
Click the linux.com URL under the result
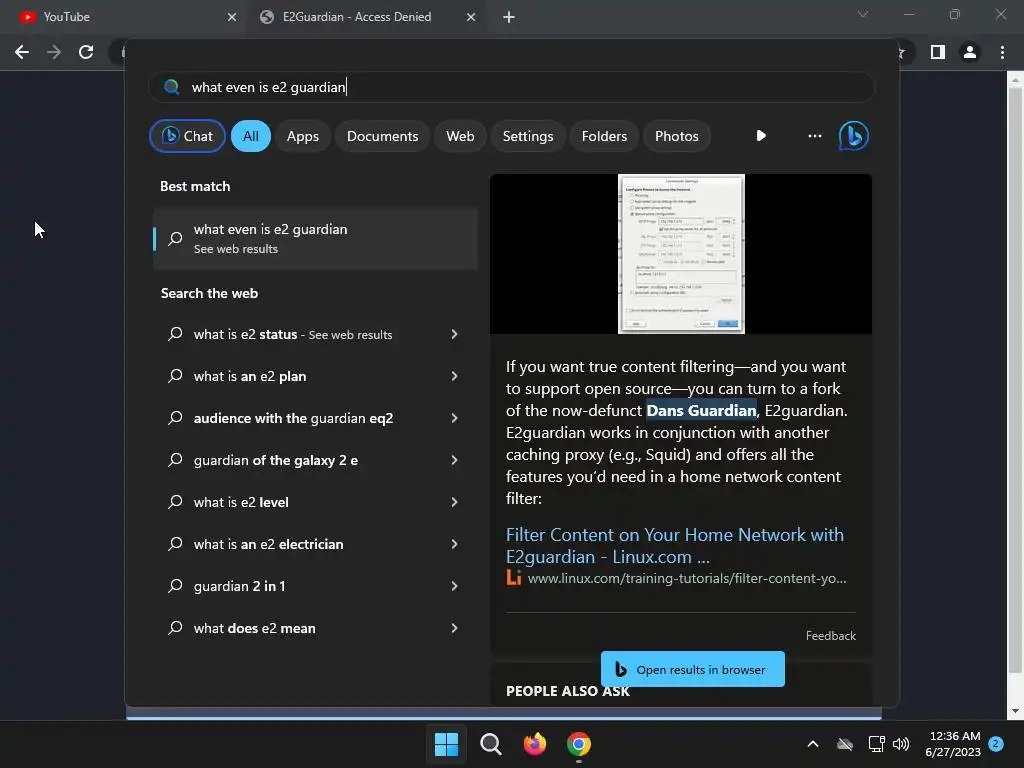(x=686, y=579)
